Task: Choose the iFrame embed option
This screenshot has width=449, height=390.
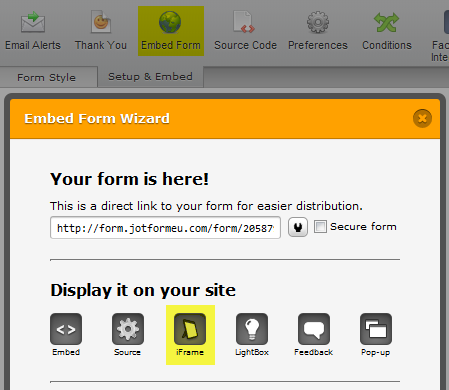Action: click(190, 335)
